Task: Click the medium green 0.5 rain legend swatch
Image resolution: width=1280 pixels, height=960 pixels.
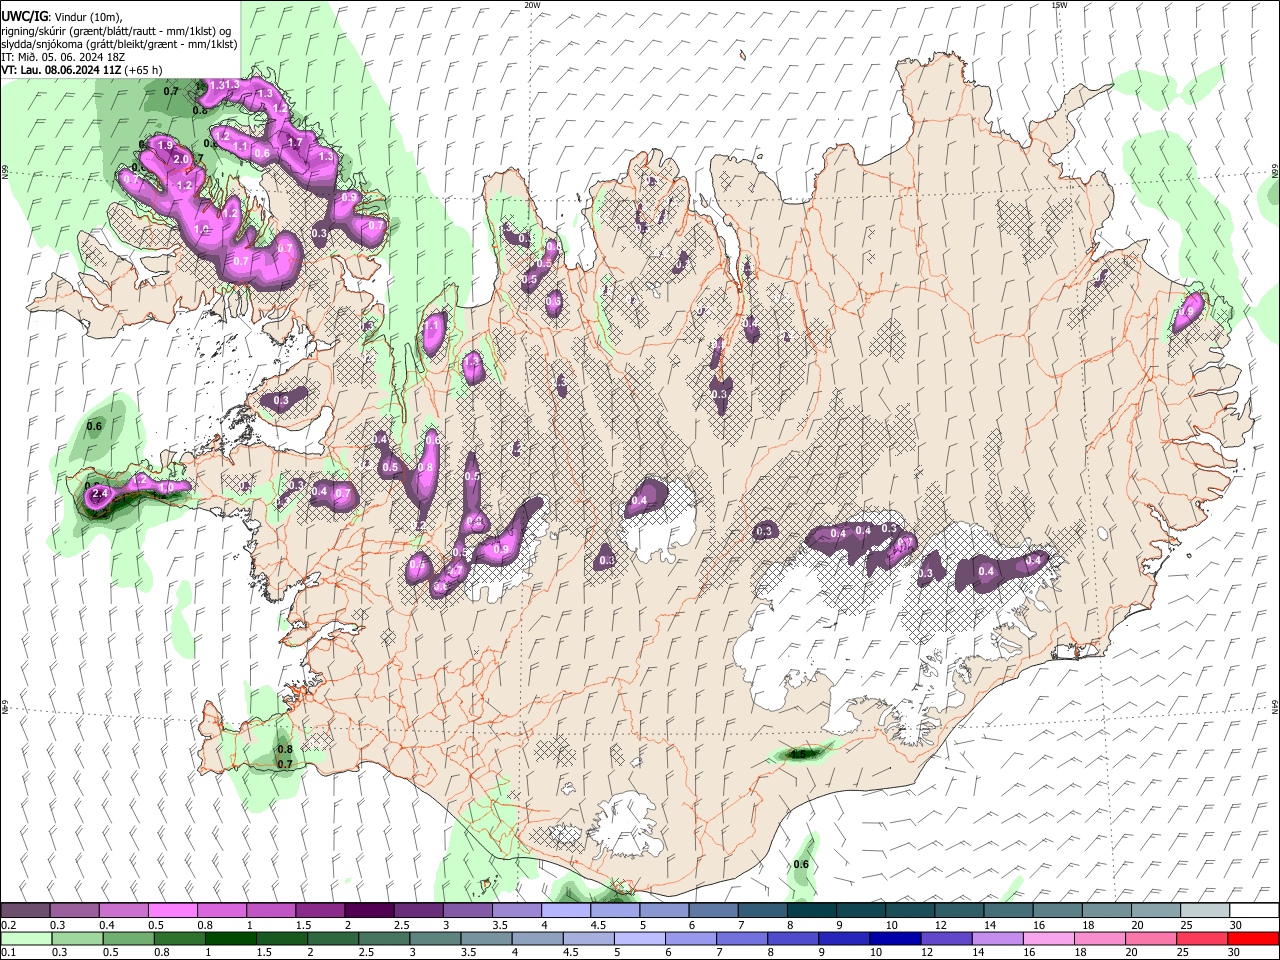Action: coord(128,939)
